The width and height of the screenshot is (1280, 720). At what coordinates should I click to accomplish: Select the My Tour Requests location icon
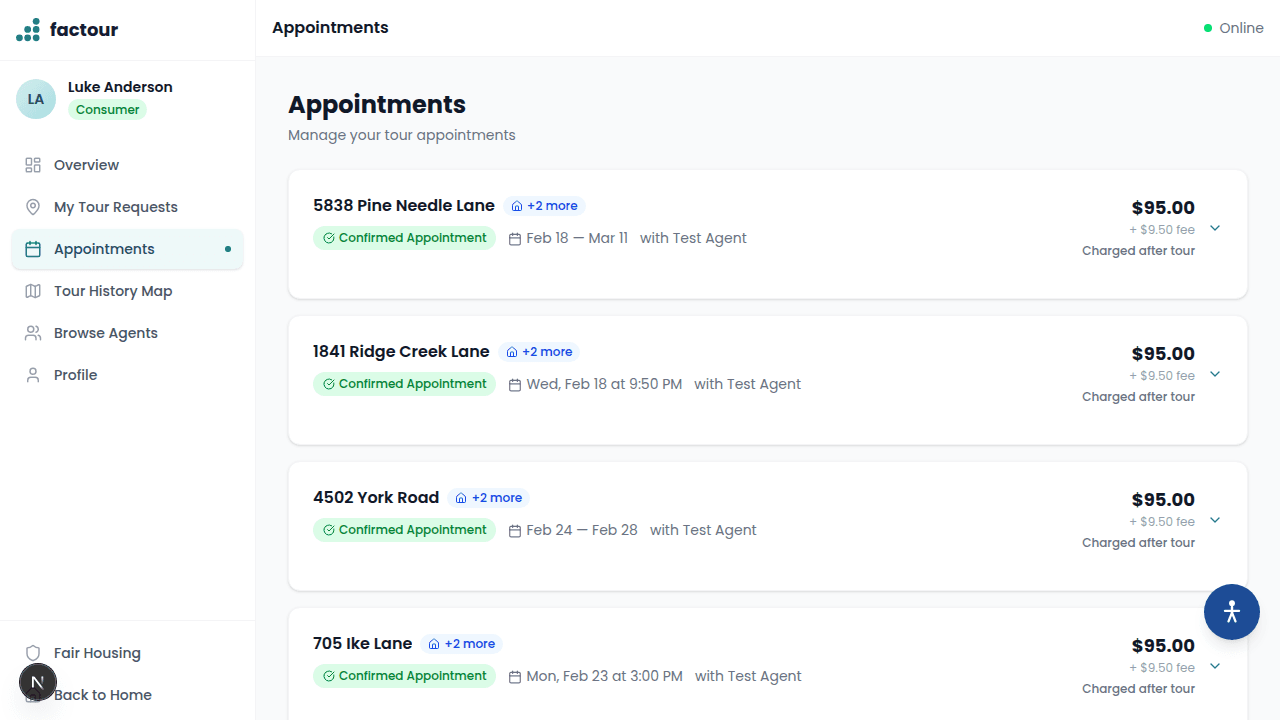[x=32, y=207]
